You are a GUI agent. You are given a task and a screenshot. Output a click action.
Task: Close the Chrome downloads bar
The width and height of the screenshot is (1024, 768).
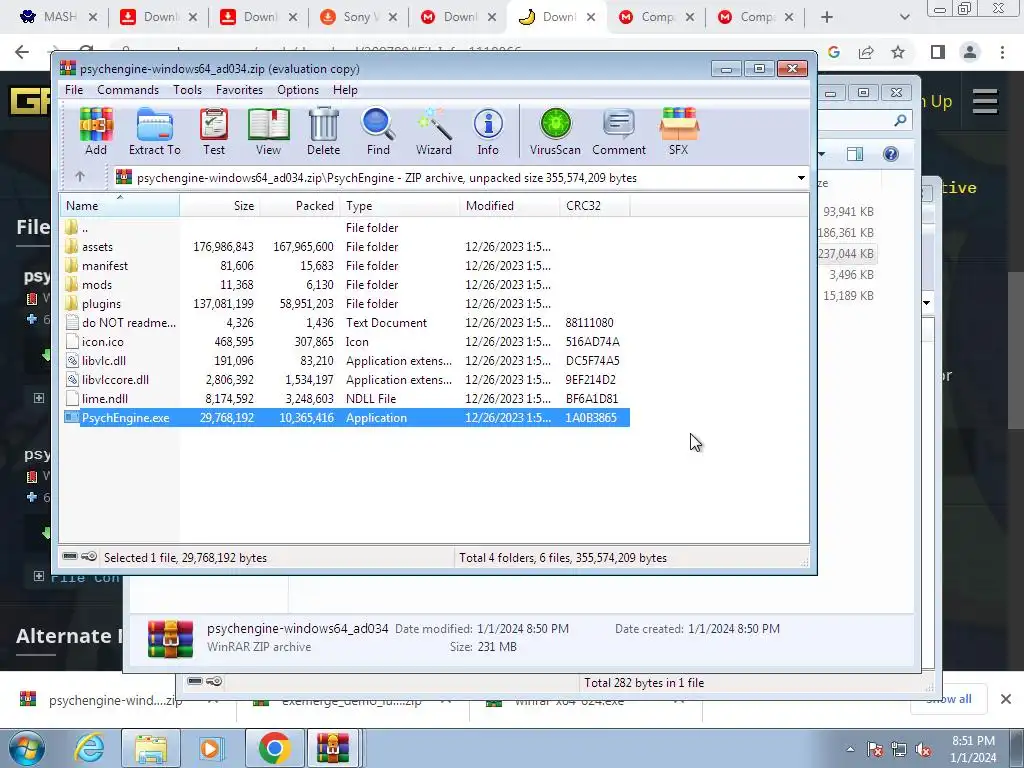click(x=1006, y=699)
